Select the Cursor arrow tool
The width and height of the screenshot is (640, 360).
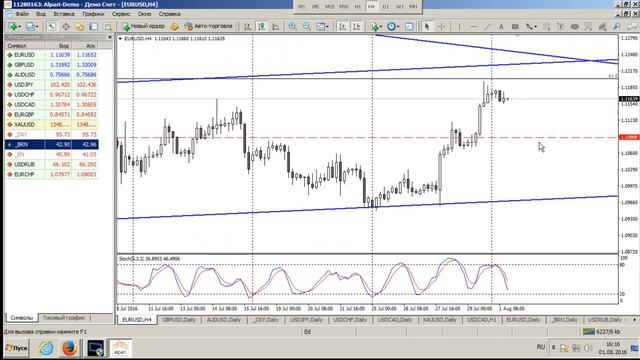(x=427, y=27)
